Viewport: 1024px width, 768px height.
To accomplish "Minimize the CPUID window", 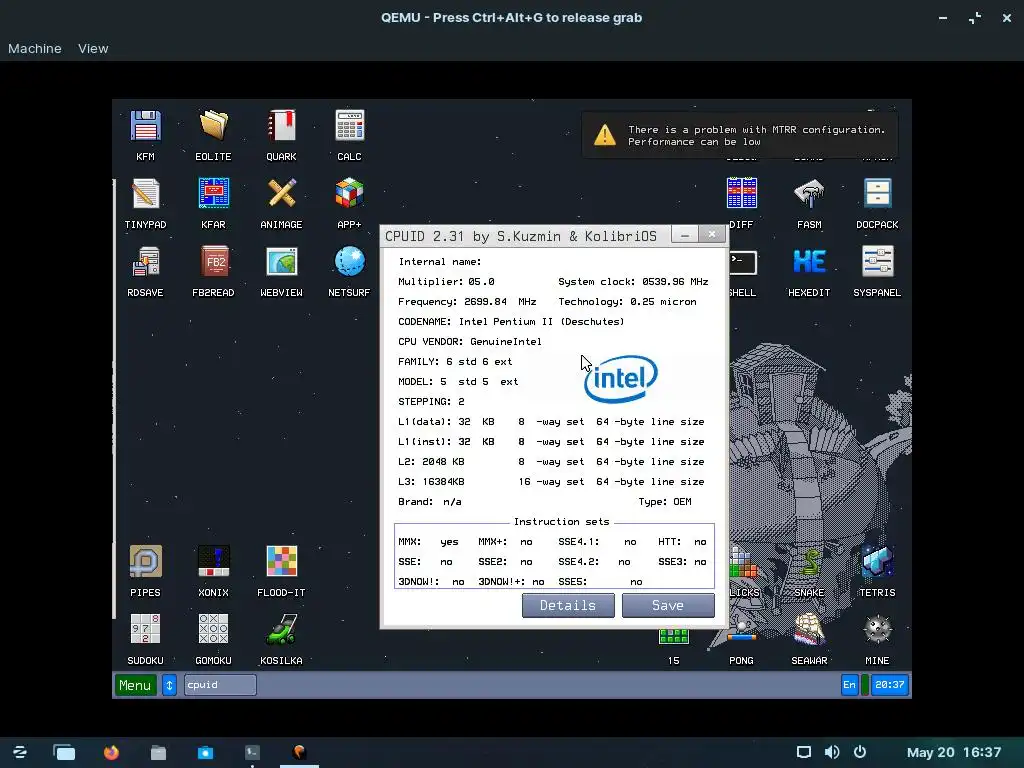I will 684,235.
